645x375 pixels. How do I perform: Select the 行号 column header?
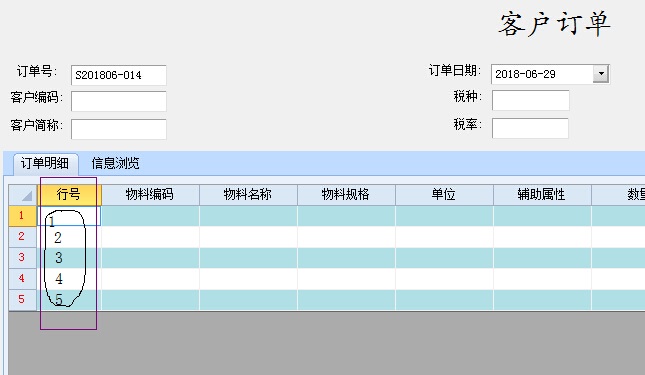point(69,195)
